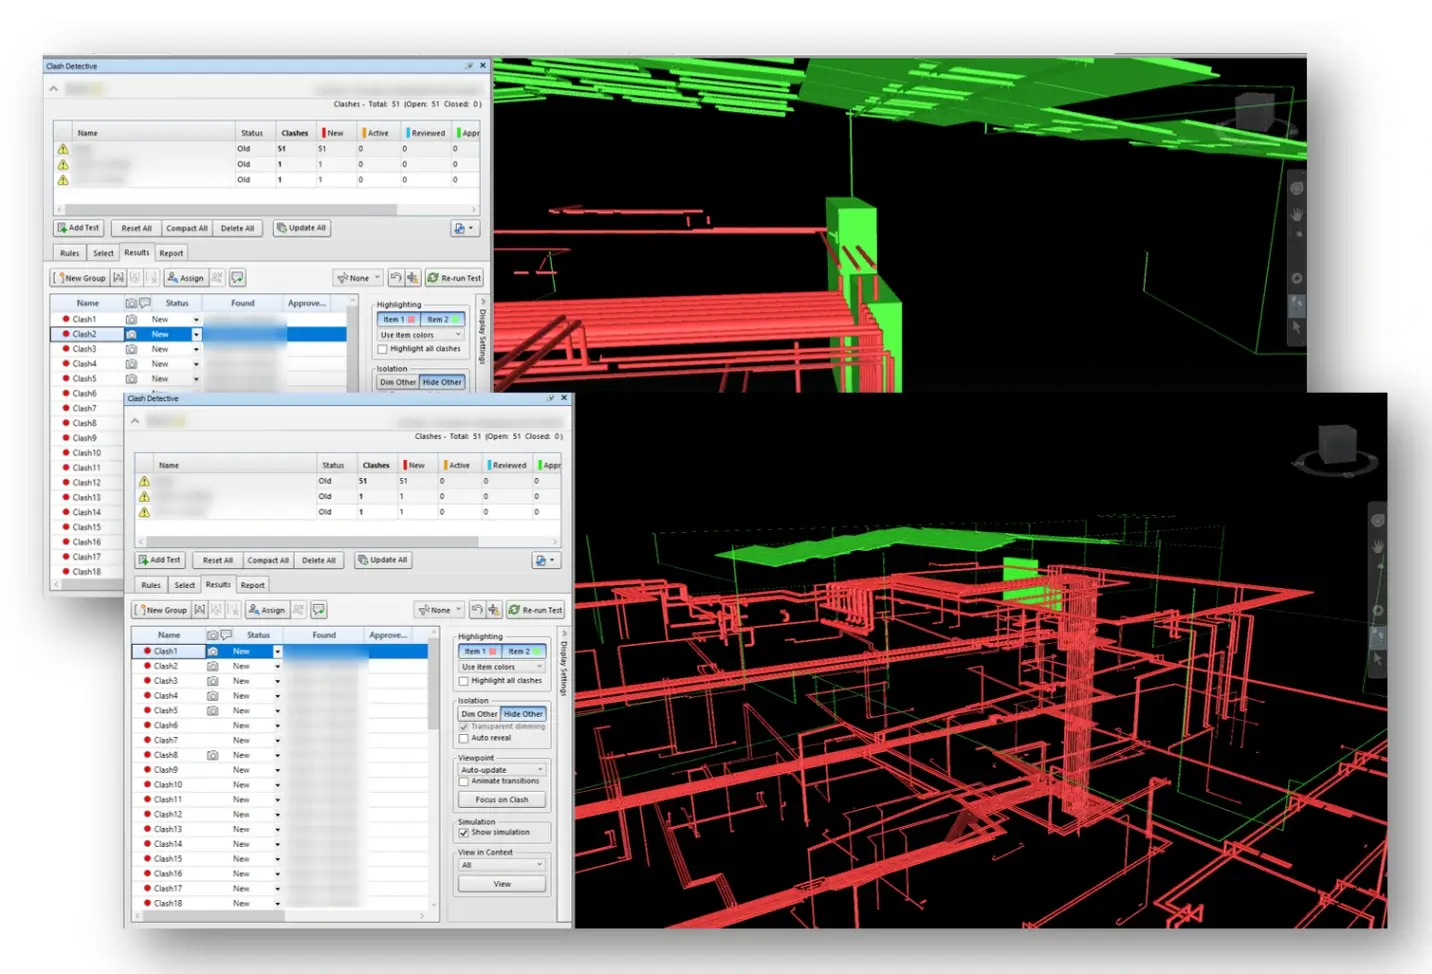Image resolution: width=1432 pixels, height=974 pixels.
Task: Click Update All in the upper Clash Detective window
Action: (x=302, y=228)
